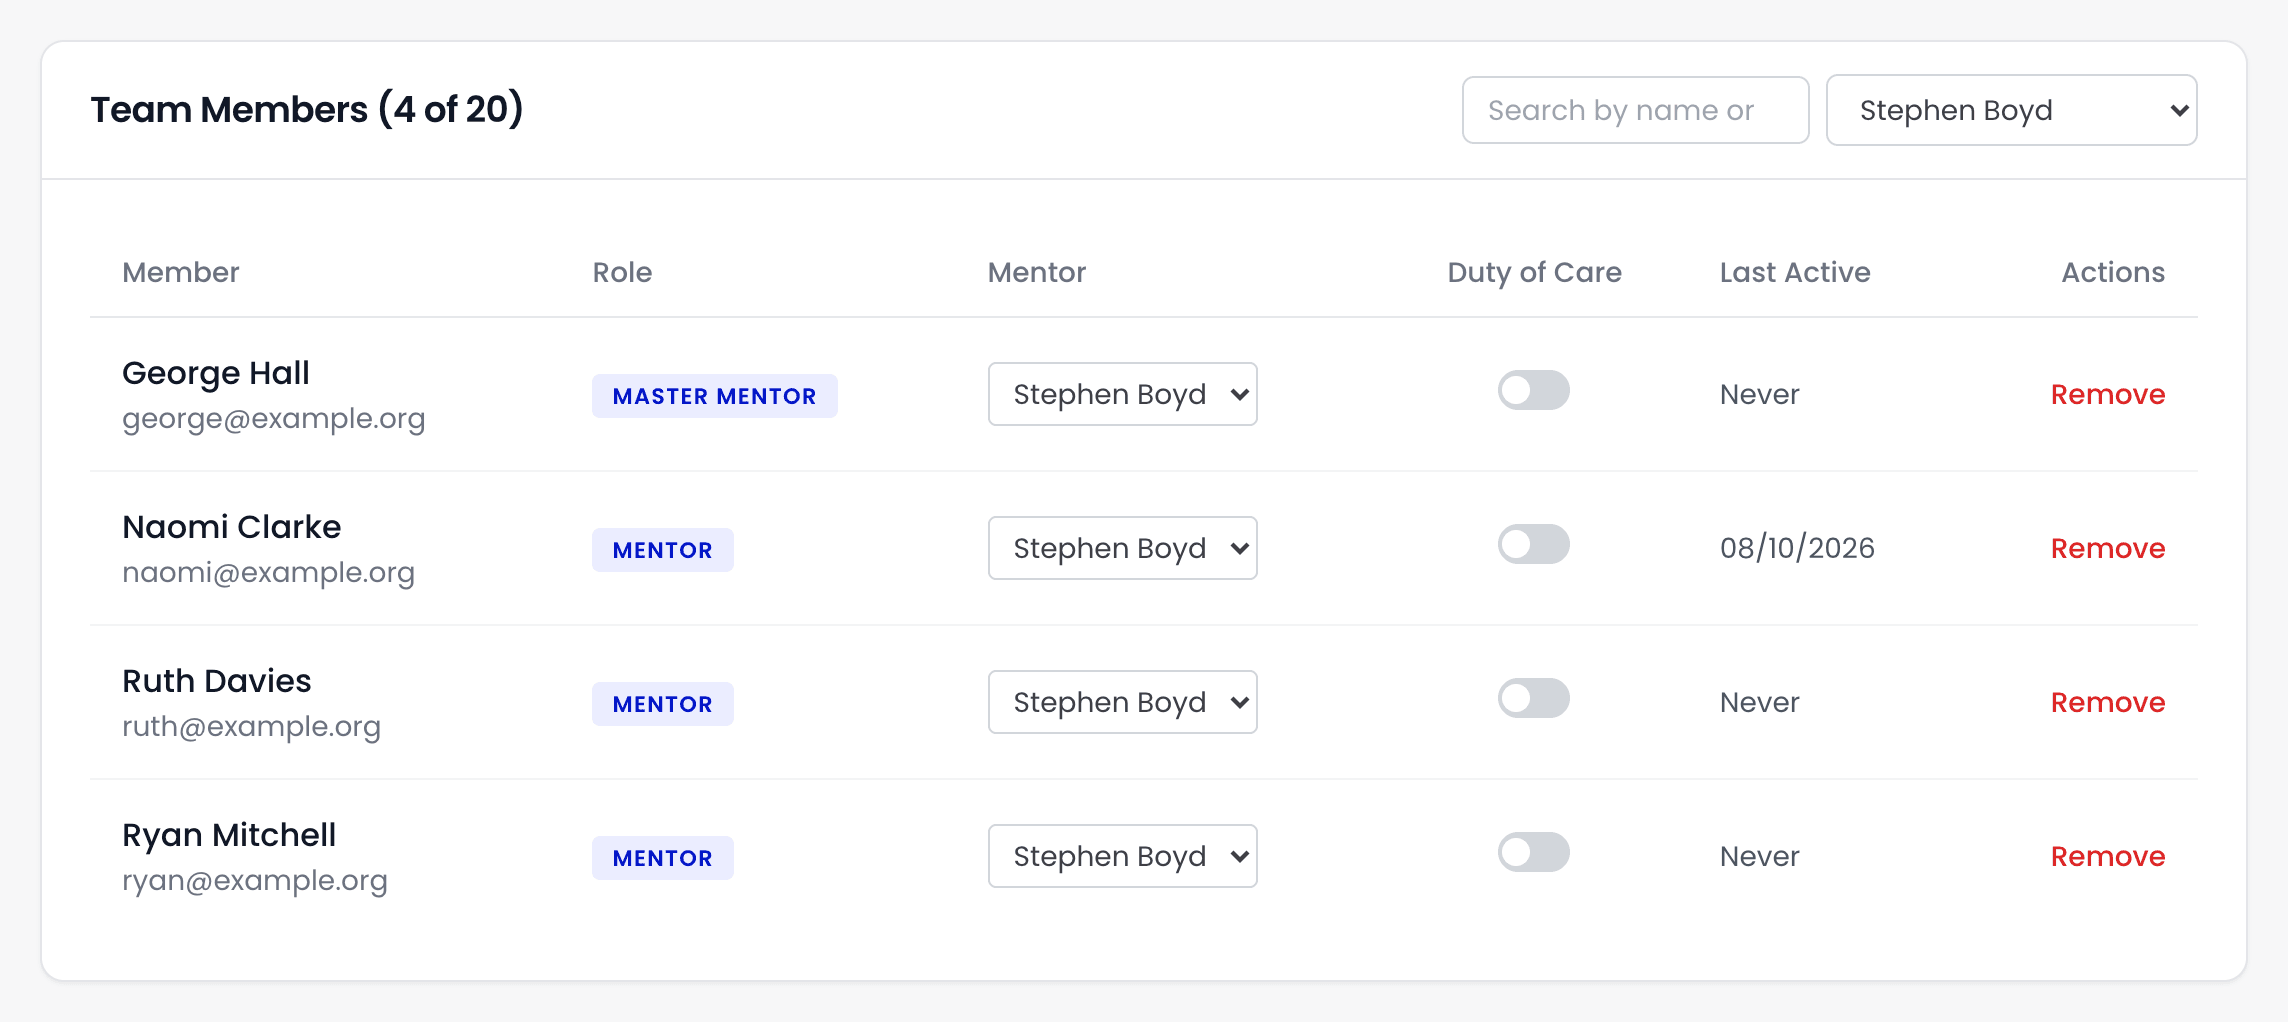The height and width of the screenshot is (1022, 2288).
Task: Click Ruth Davies' MENTOR badge
Action: pos(662,704)
